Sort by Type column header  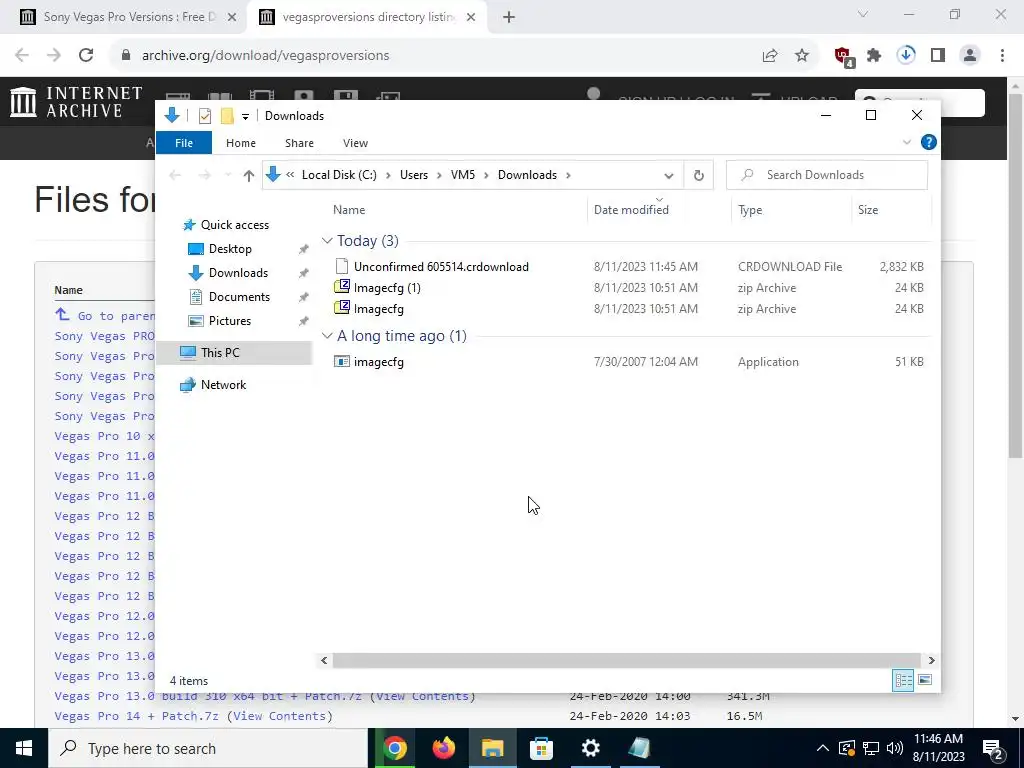(750, 210)
